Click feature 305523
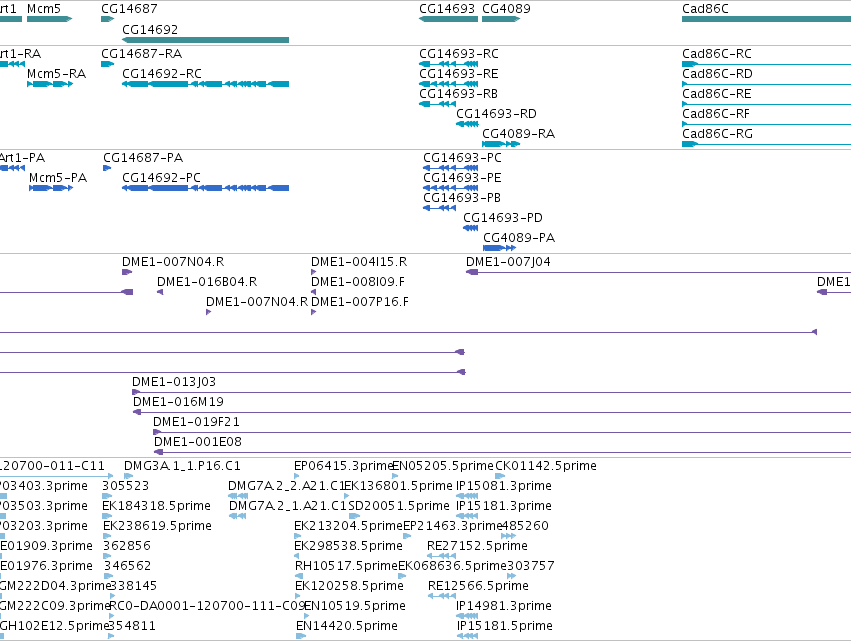Image resolution: width=851 pixels, height=641 pixels. pos(107,496)
